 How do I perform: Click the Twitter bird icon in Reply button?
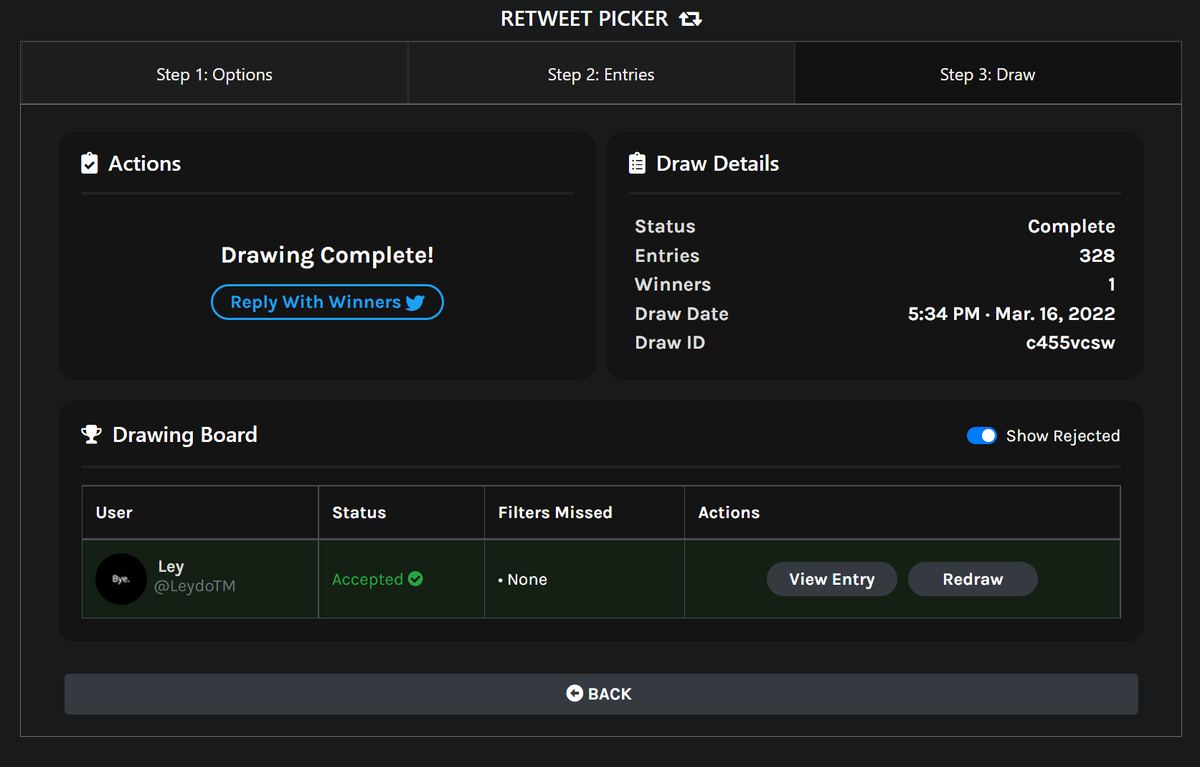click(415, 303)
